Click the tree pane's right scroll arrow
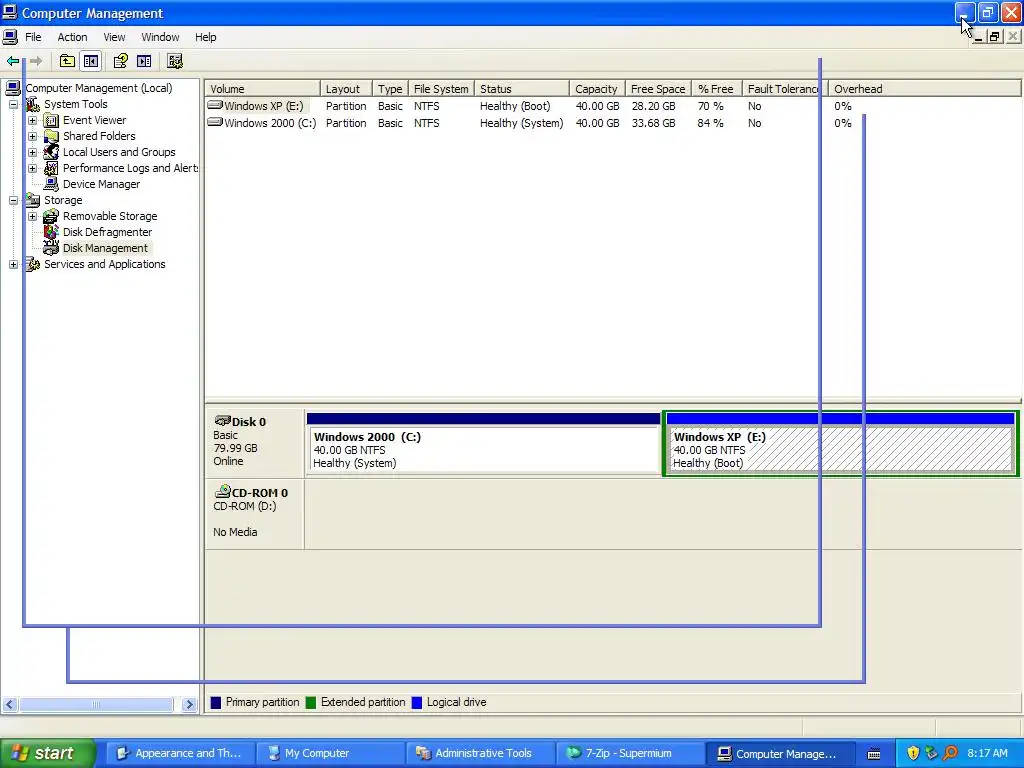 tap(189, 704)
